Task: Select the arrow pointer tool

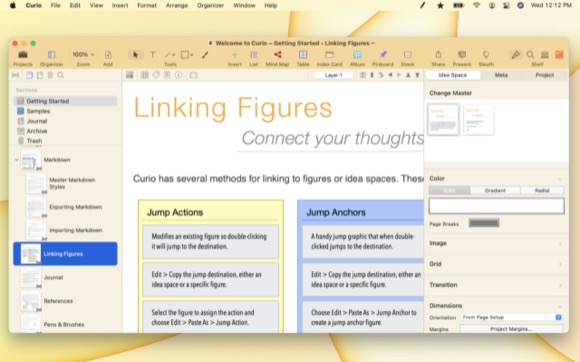Action: [135, 55]
